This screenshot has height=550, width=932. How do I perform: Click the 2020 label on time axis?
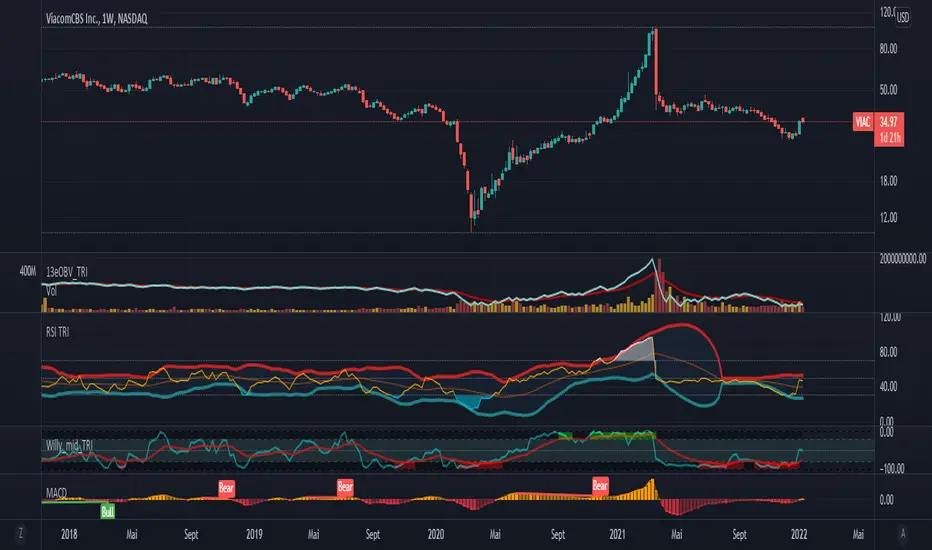436,534
